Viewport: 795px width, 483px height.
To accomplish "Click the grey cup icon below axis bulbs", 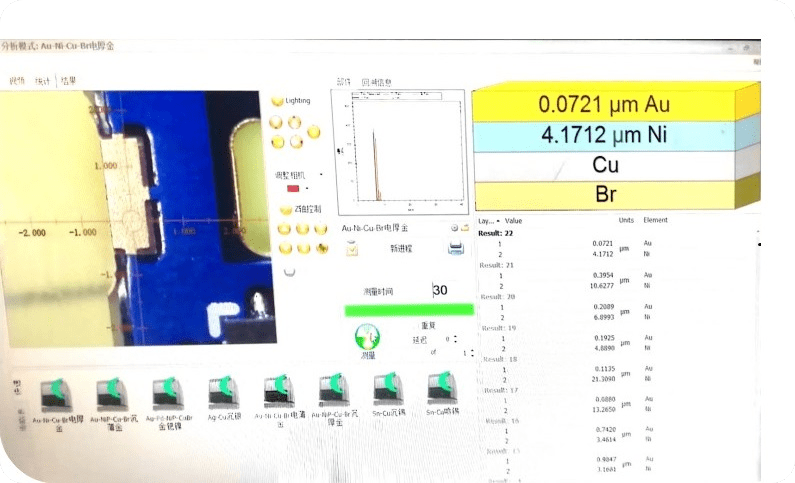I will coord(290,272).
